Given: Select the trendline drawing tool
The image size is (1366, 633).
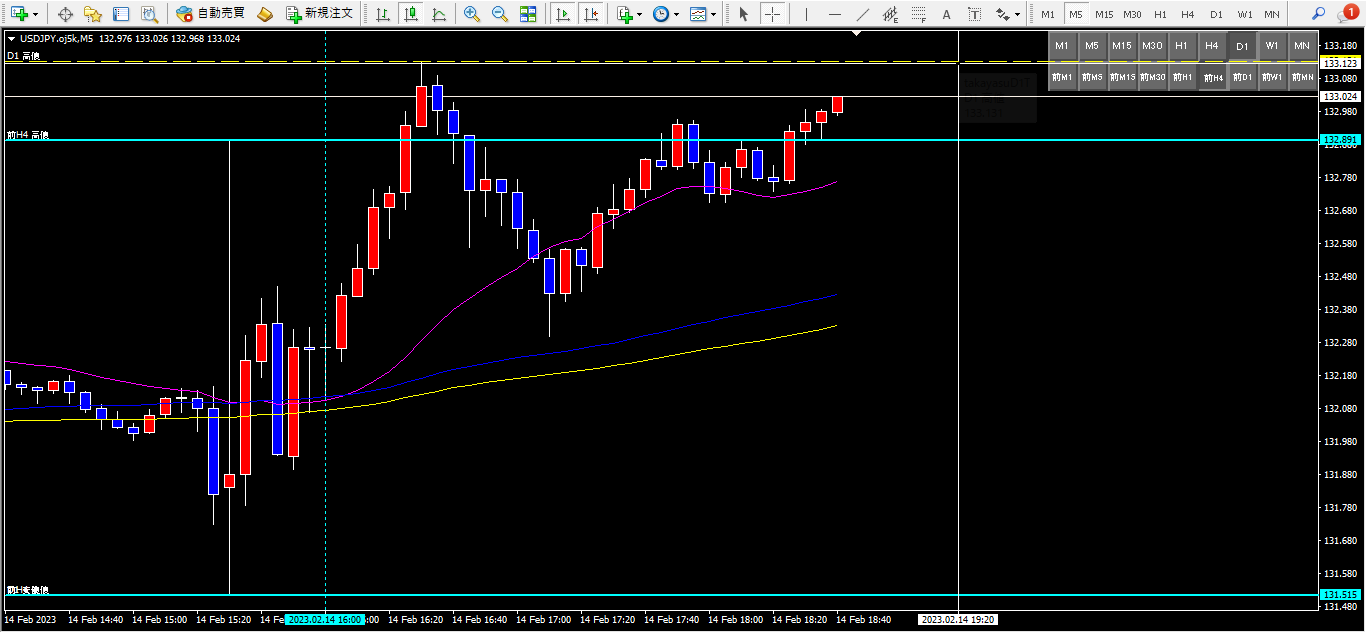Looking at the screenshot, I should click(x=862, y=14).
